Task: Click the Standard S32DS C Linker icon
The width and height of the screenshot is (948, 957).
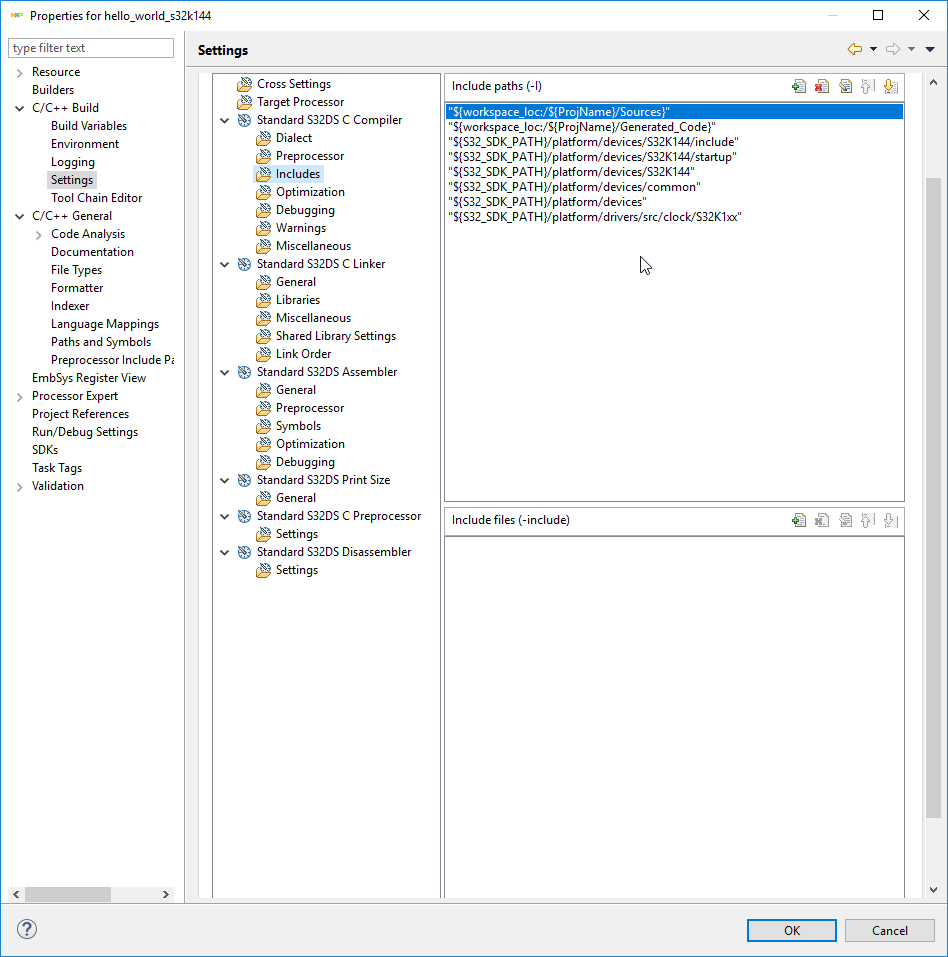Action: [244, 264]
